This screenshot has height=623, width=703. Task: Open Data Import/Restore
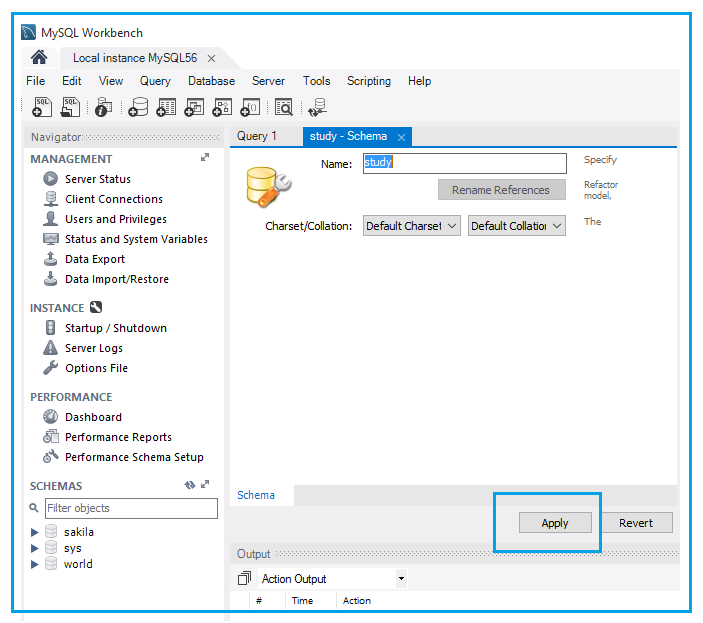click(117, 279)
